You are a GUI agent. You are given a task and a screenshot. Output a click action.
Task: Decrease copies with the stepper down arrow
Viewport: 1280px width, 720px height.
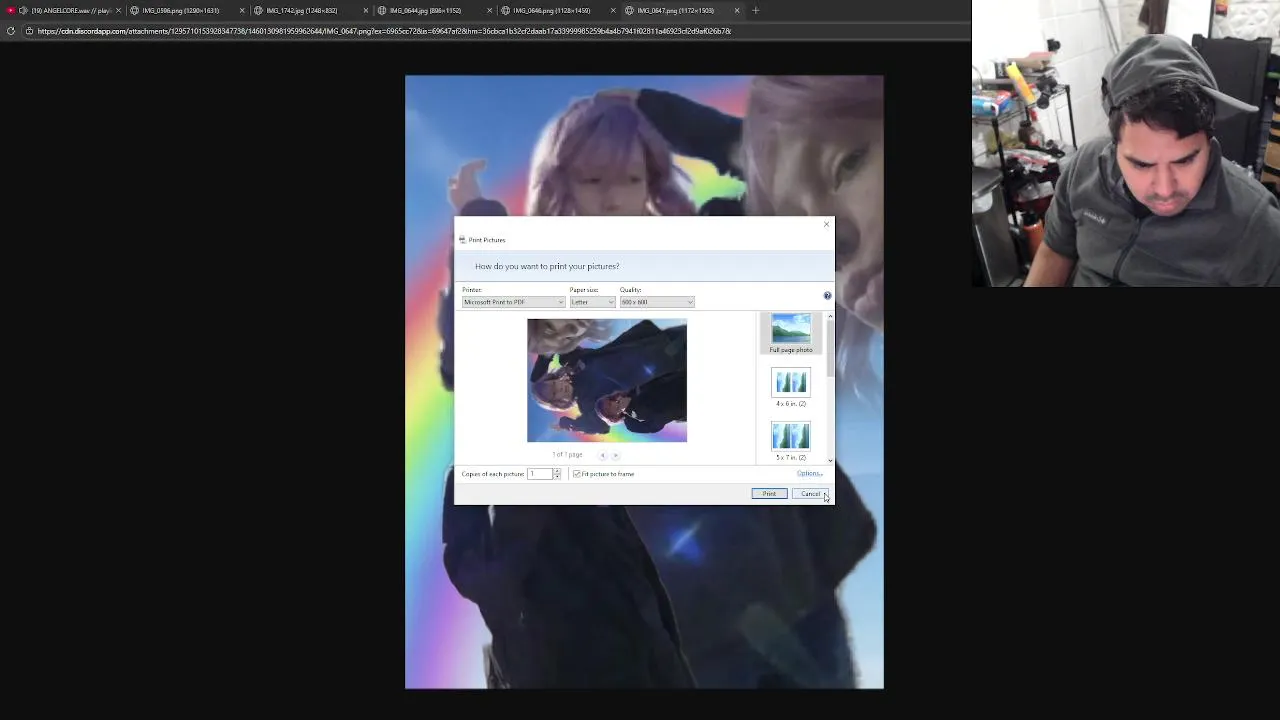click(557, 477)
